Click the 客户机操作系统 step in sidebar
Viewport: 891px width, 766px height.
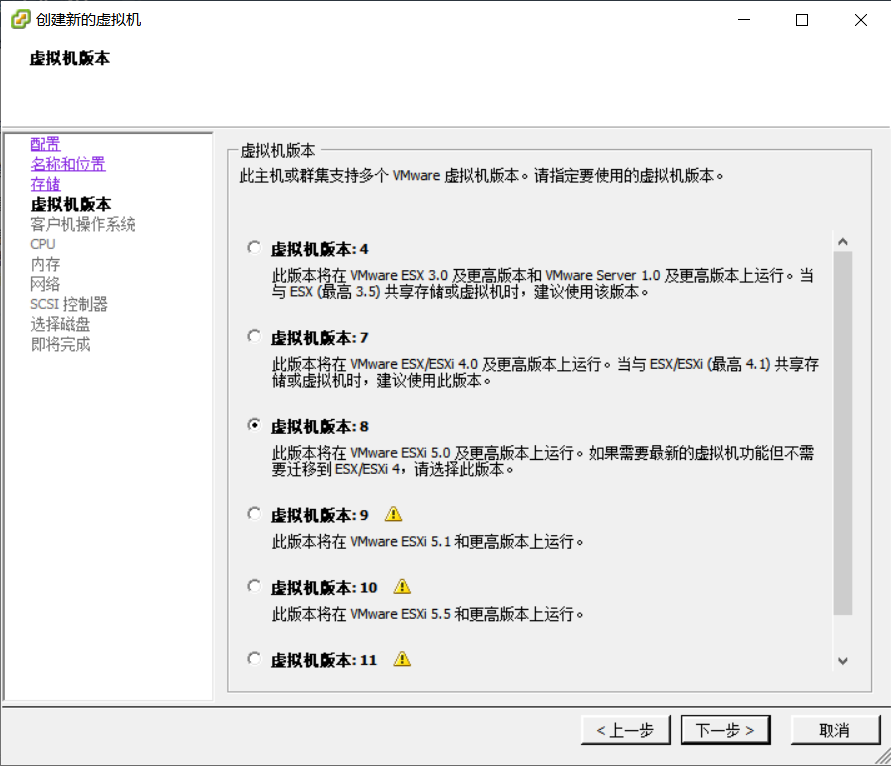[83, 224]
